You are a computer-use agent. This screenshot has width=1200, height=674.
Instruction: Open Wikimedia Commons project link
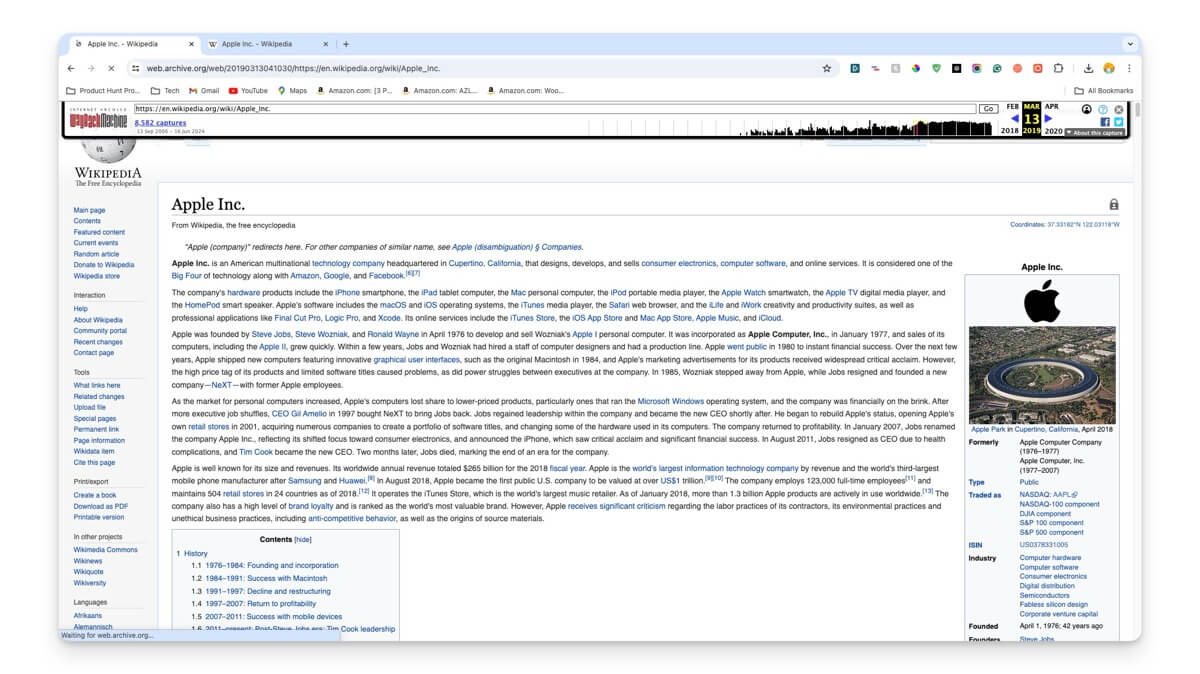105,550
